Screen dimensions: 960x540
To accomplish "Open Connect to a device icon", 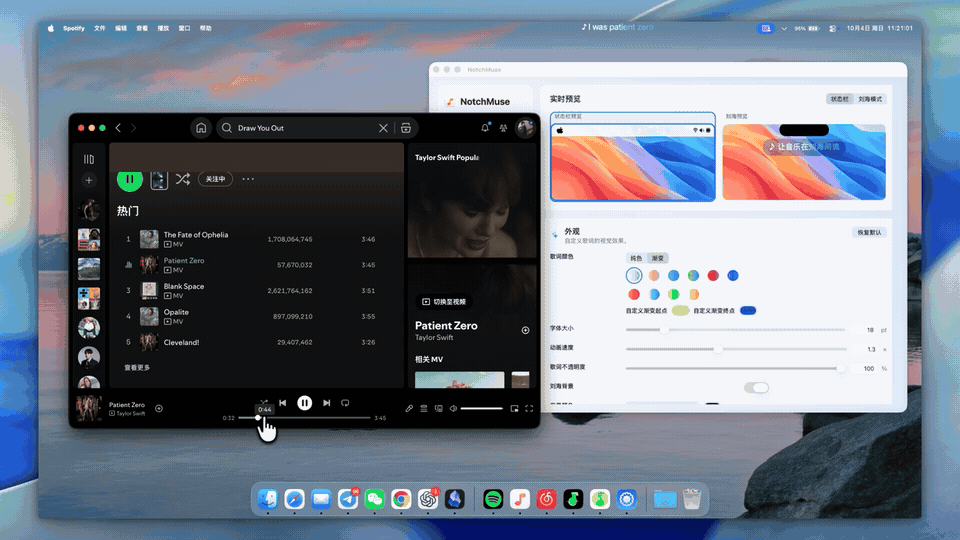I will click(x=438, y=408).
